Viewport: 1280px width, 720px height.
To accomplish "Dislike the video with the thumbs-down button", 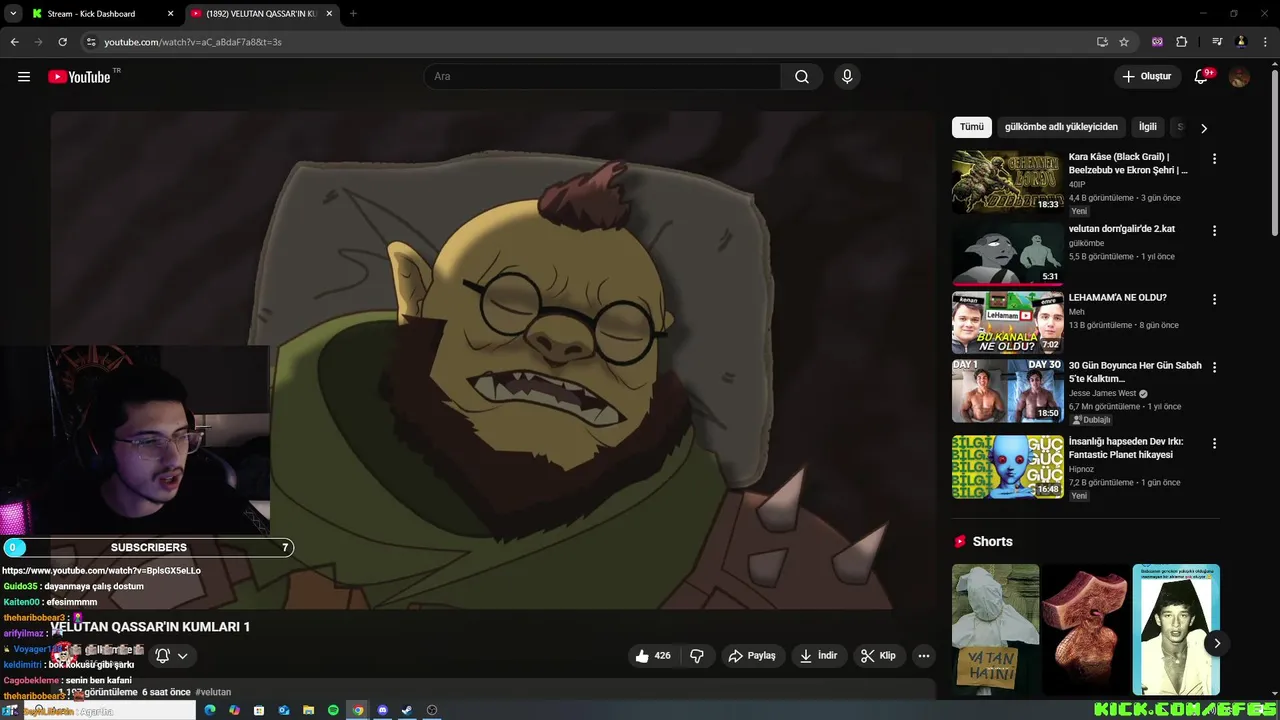I will pyautogui.click(x=697, y=656).
